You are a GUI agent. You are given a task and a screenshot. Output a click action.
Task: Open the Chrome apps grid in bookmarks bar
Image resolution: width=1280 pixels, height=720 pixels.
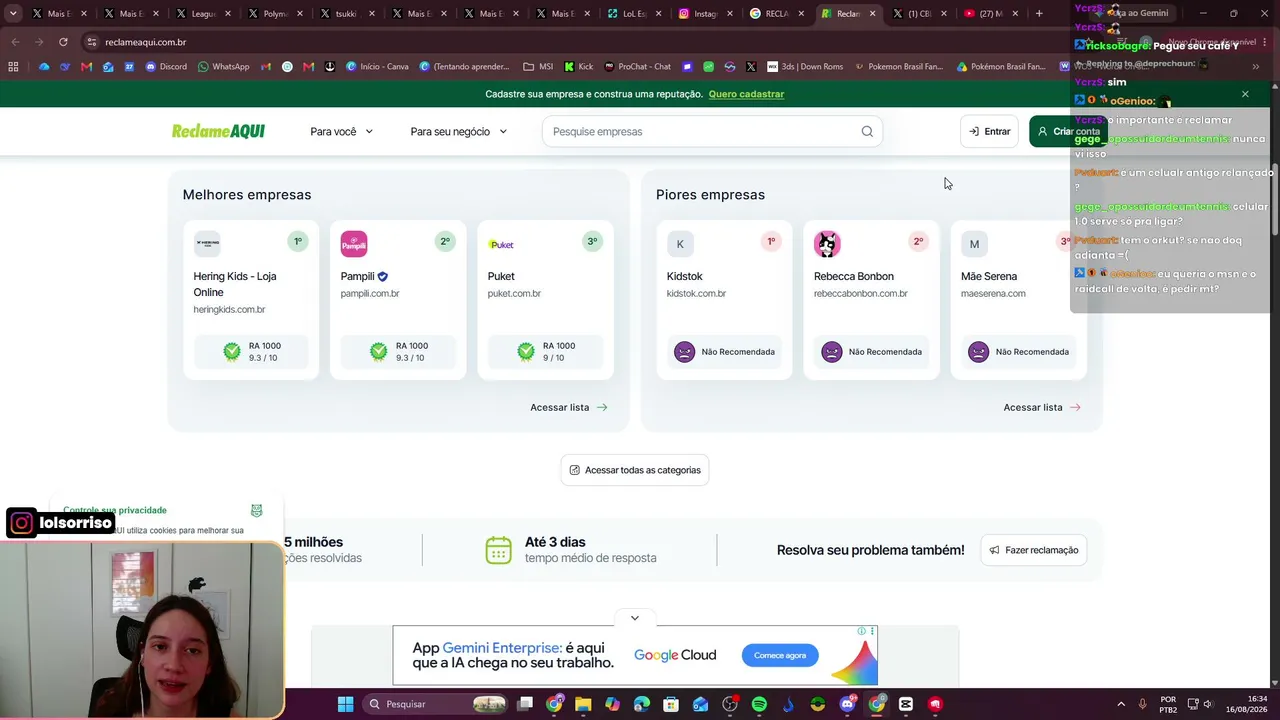[x=13, y=67]
